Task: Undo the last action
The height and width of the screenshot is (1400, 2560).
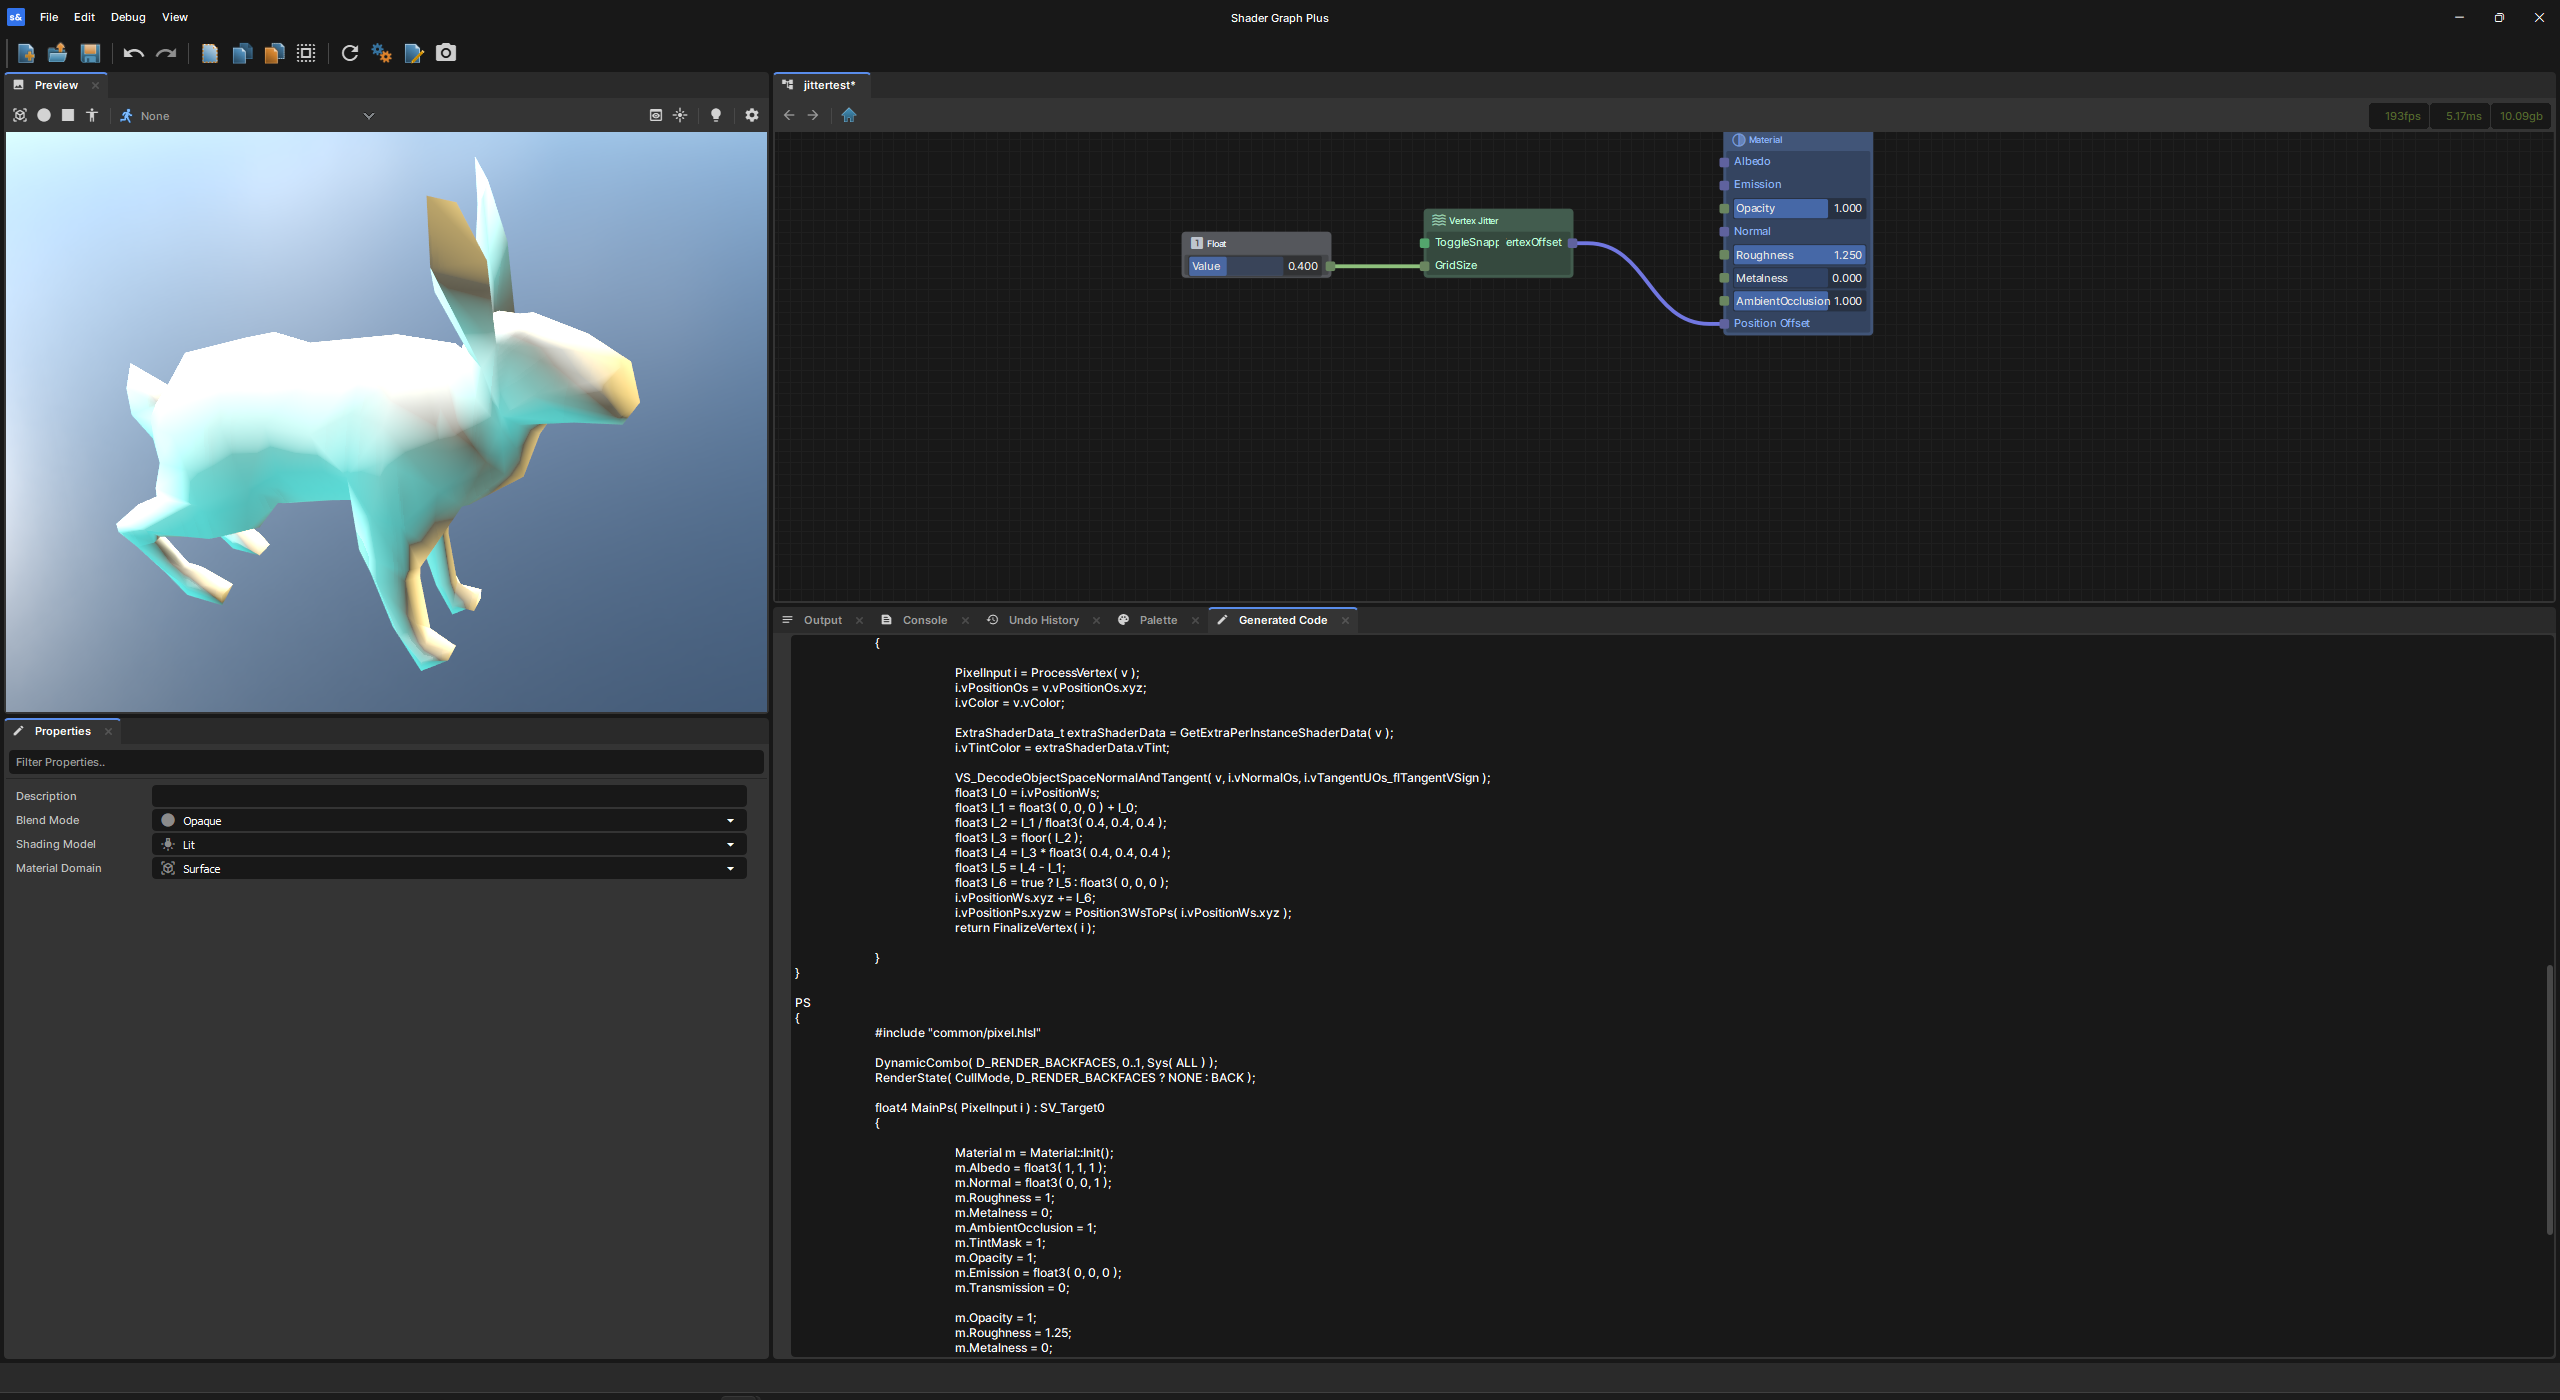Action: (x=134, y=53)
